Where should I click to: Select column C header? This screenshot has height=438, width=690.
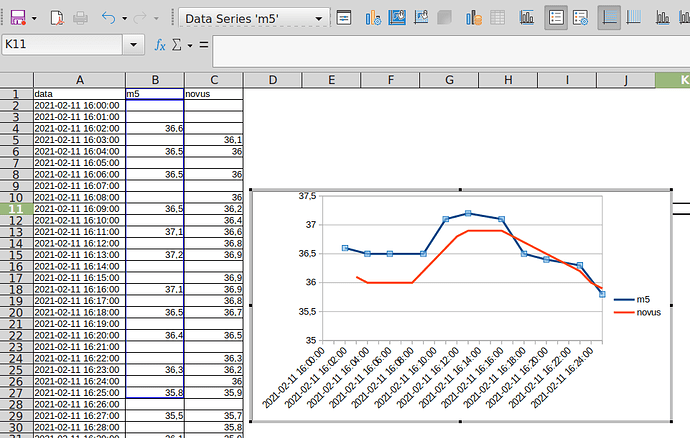(x=214, y=80)
